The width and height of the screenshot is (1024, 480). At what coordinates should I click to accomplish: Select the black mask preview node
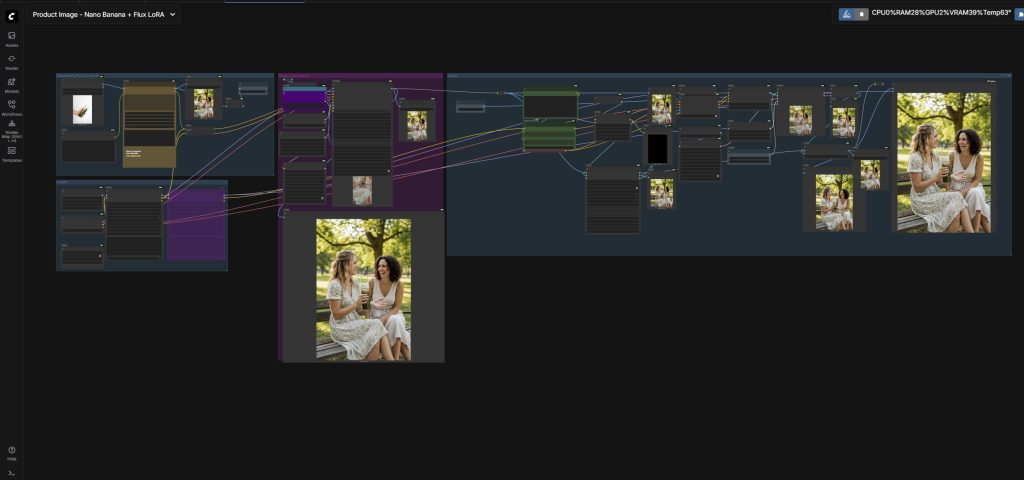pyautogui.click(x=657, y=148)
